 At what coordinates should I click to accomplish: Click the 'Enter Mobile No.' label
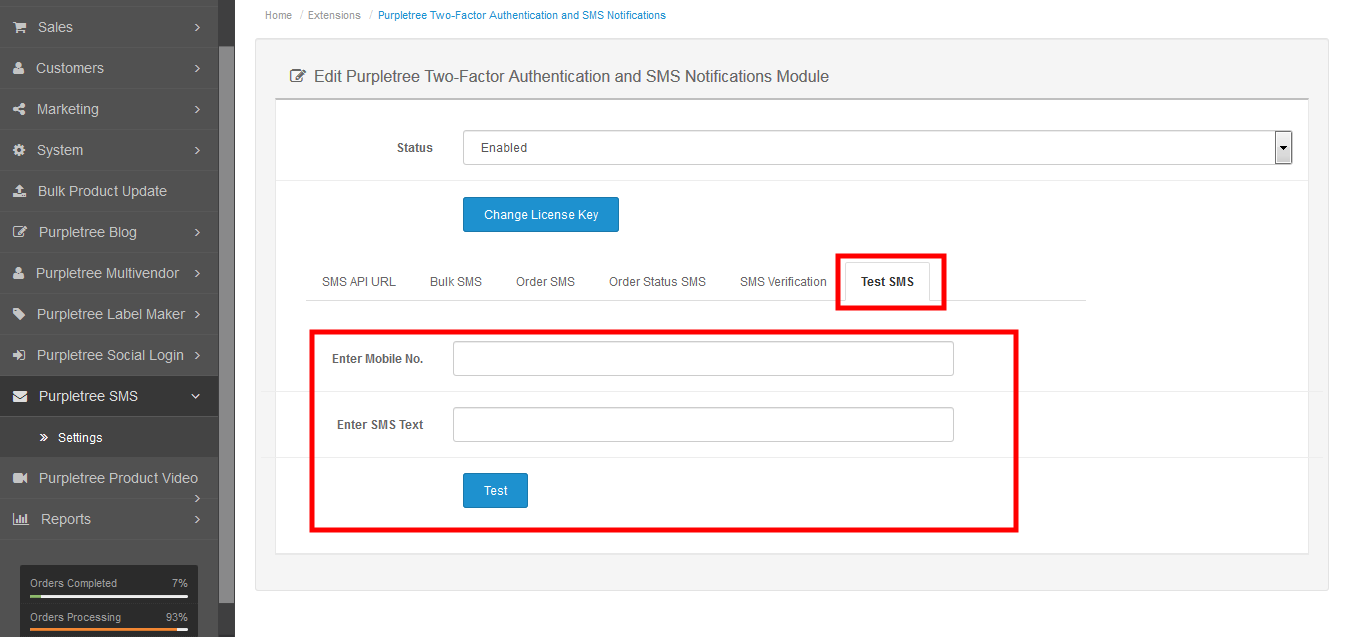(378, 359)
